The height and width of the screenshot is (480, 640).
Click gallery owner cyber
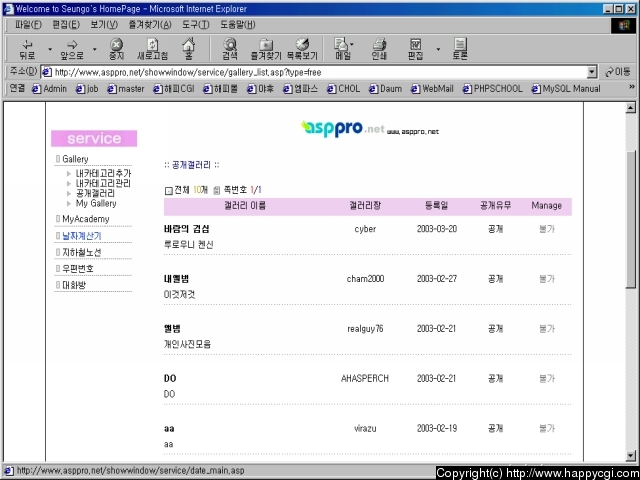365,229
